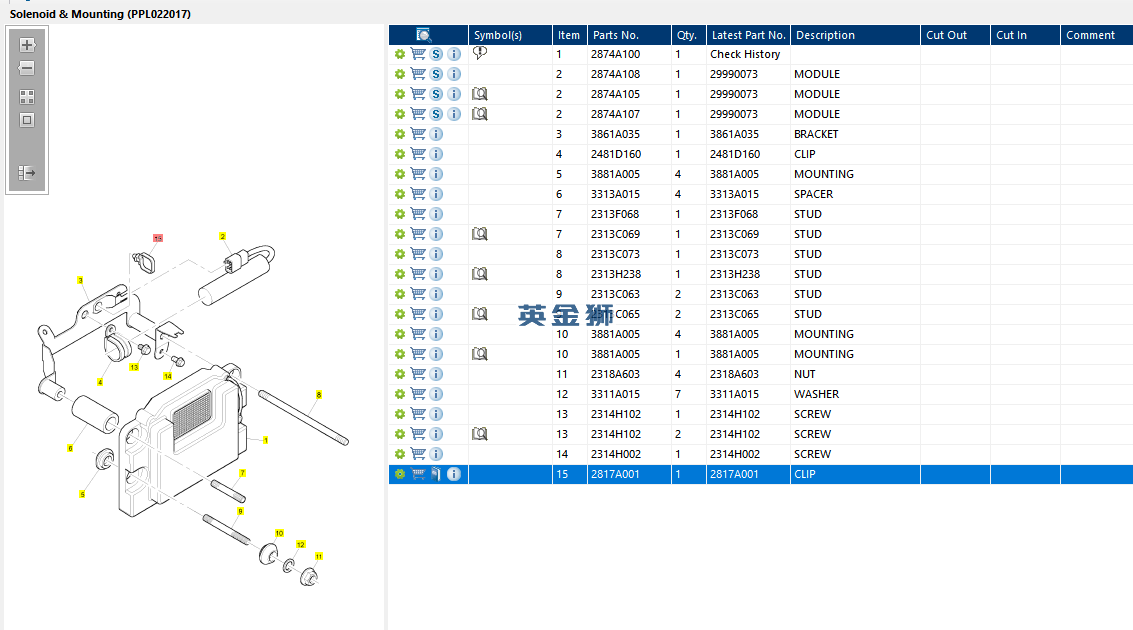Sort by the Item column header
The width and height of the screenshot is (1133, 630).
click(569, 35)
